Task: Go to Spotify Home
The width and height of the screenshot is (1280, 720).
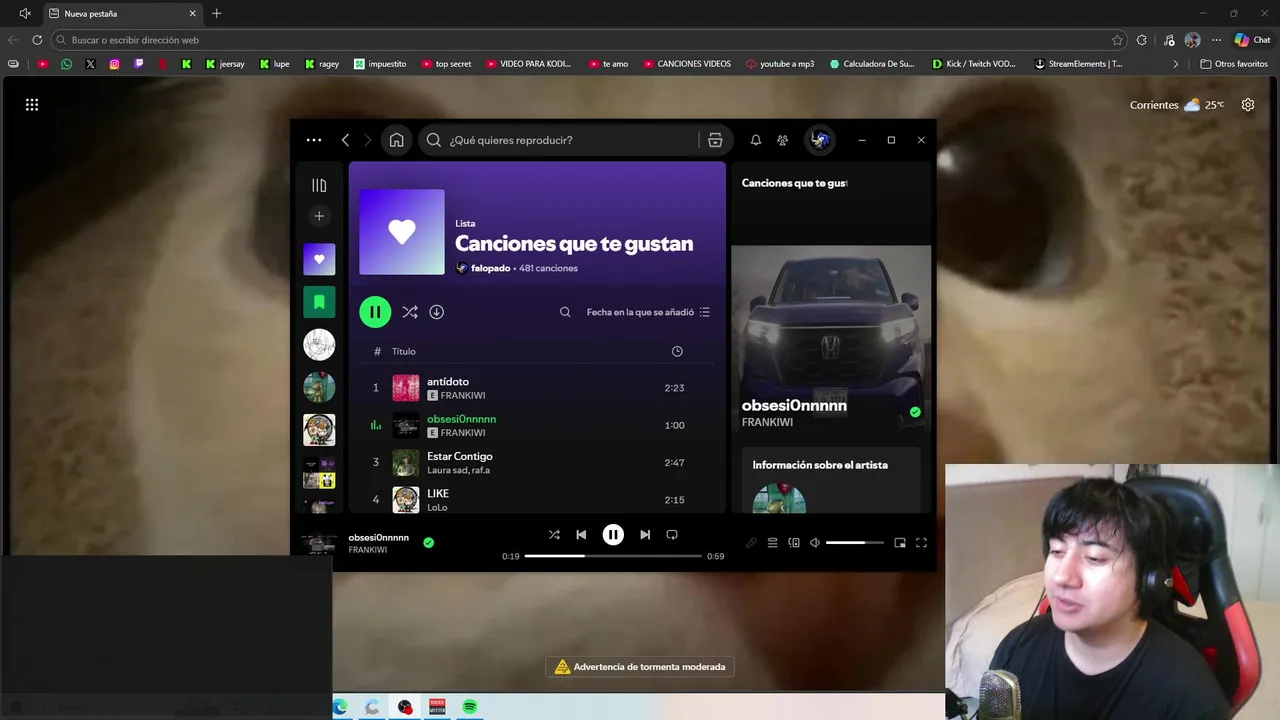Action: pyautogui.click(x=397, y=140)
